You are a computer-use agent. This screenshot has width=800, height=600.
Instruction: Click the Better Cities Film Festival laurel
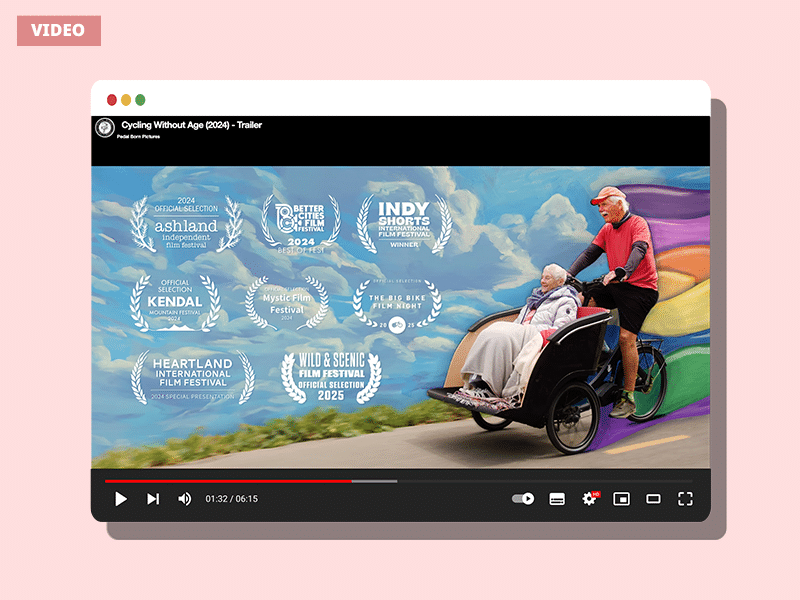pyautogui.click(x=301, y=223)
